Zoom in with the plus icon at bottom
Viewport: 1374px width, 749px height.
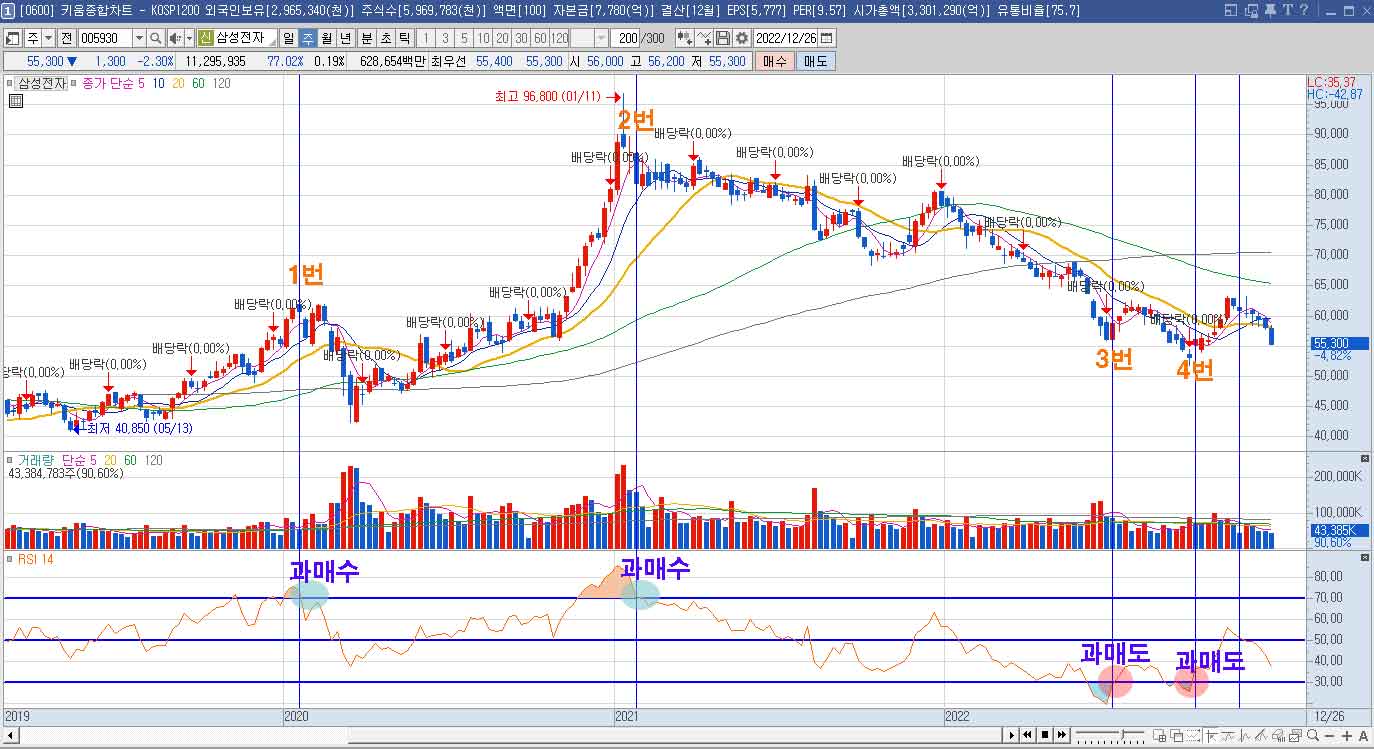click(1346, 736)
